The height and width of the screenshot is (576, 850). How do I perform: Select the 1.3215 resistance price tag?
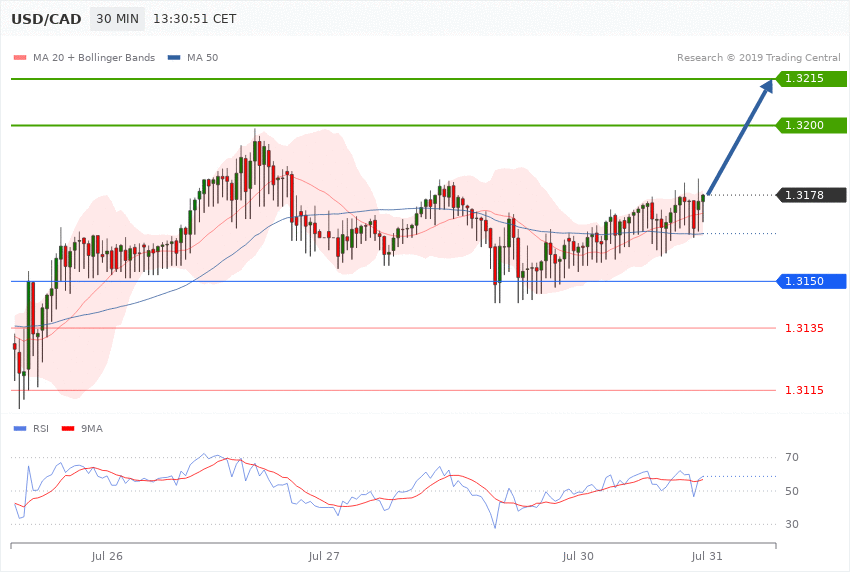pyautogui.click(x=811, y=79)
